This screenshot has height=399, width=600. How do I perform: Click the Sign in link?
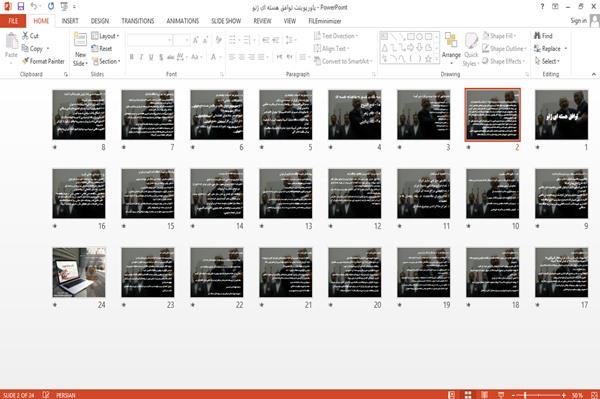(578, 21)
